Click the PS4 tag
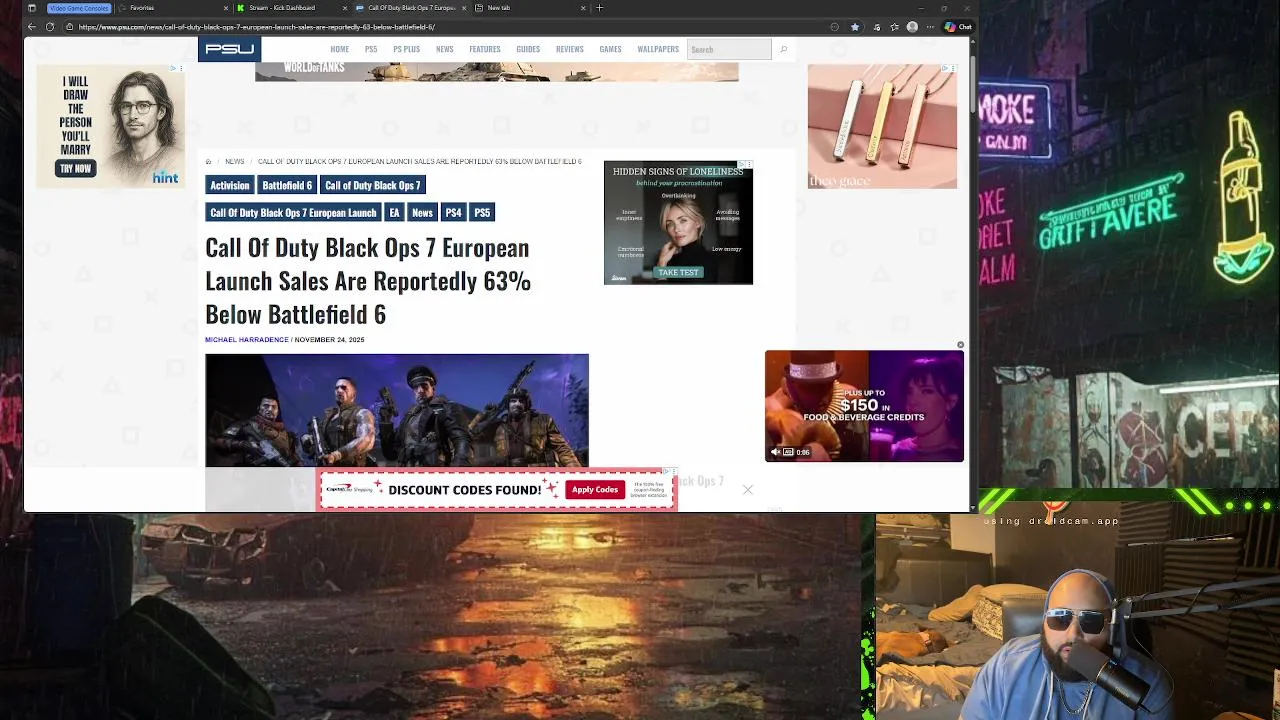The width and height of the screenshot is (1280, 720). tap(453, 212)
